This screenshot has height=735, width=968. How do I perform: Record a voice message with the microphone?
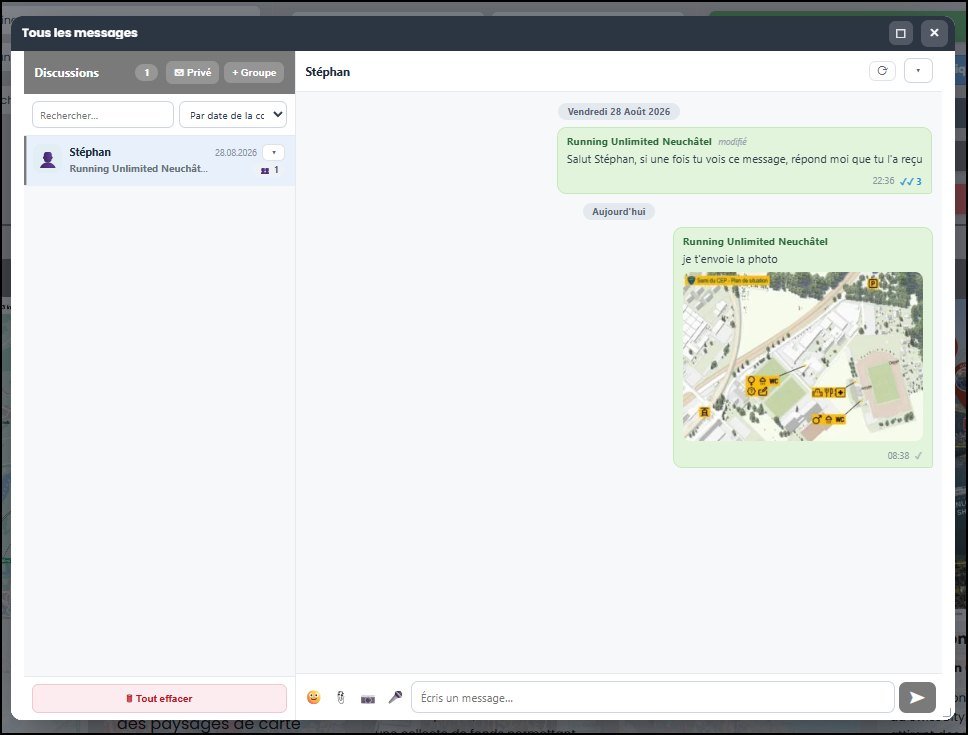click(x=395, y=697)
